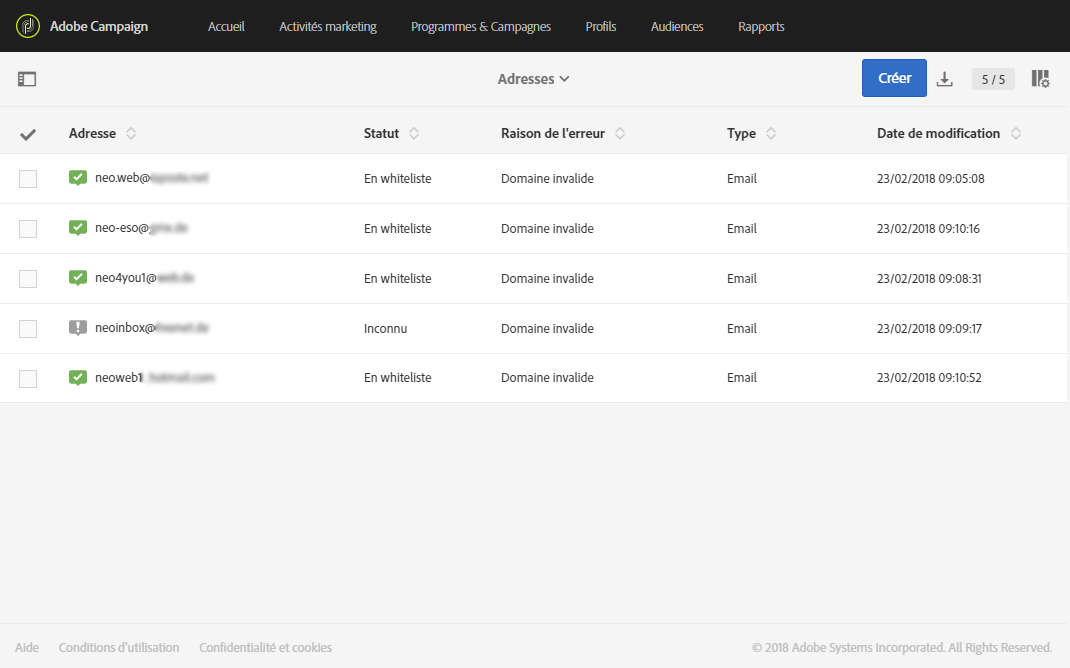
Task: Tick the checkbox for neoweb1 row
Action: 28,379
